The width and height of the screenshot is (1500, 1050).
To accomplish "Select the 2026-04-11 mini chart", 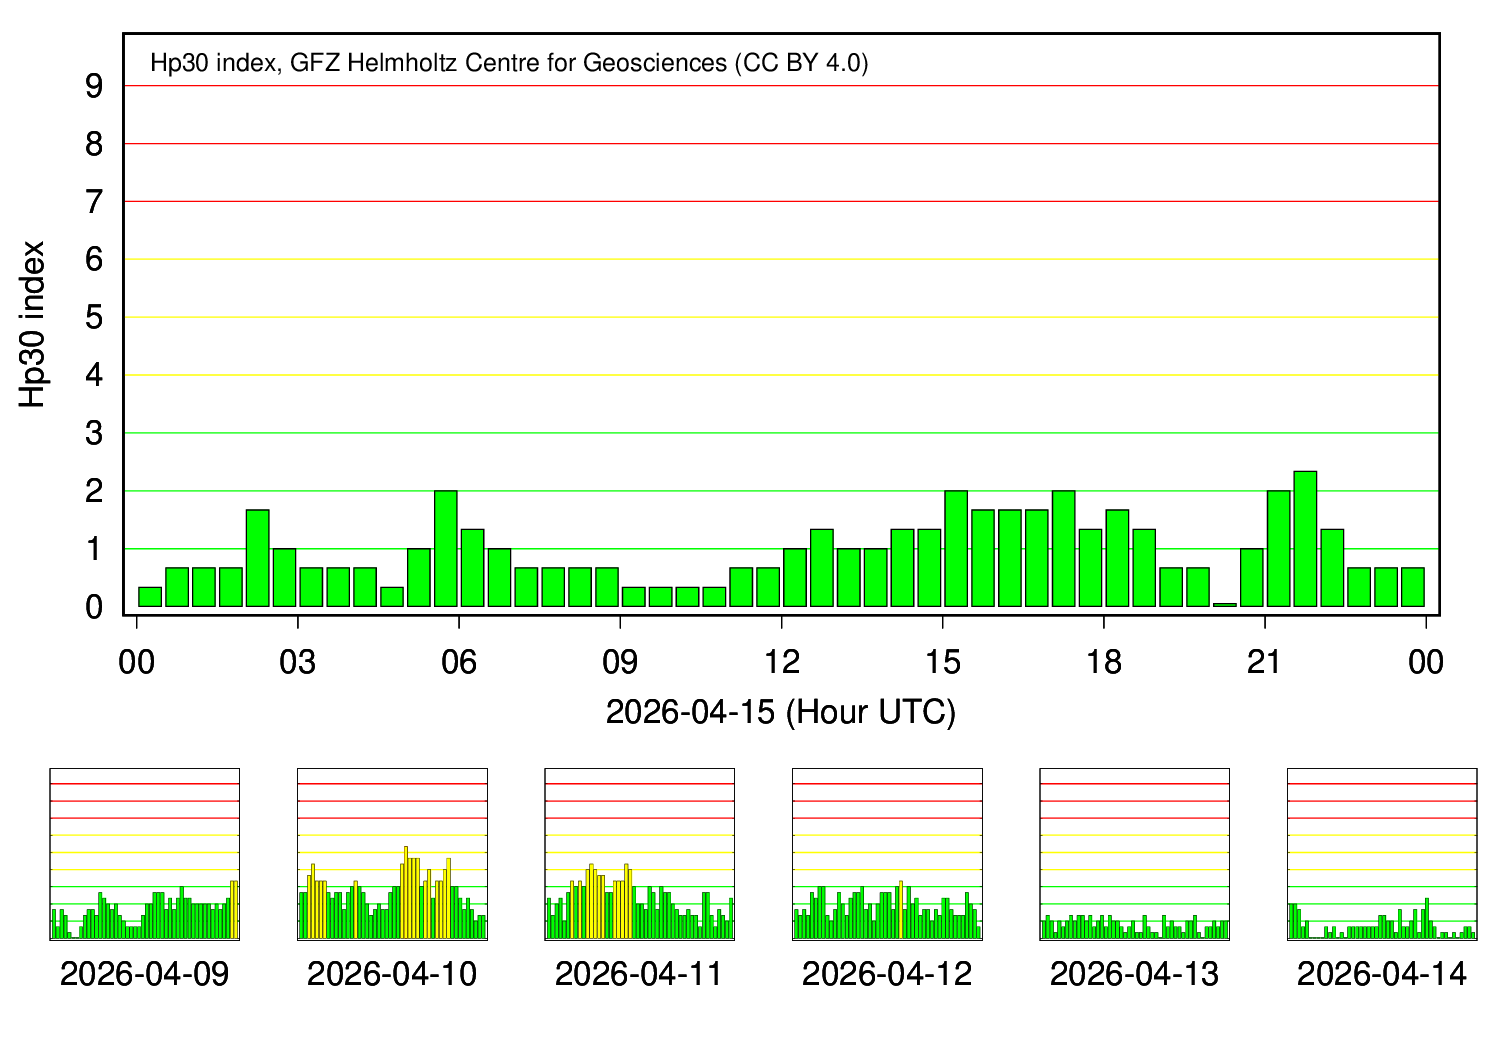I will [x=639, y=854].
